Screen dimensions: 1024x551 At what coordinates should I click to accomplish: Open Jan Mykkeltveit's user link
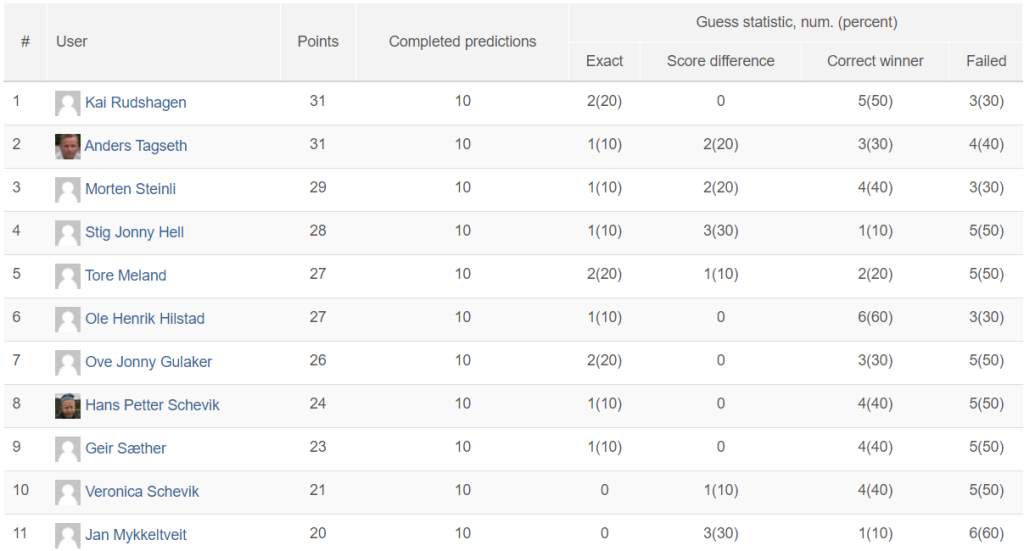136,535
